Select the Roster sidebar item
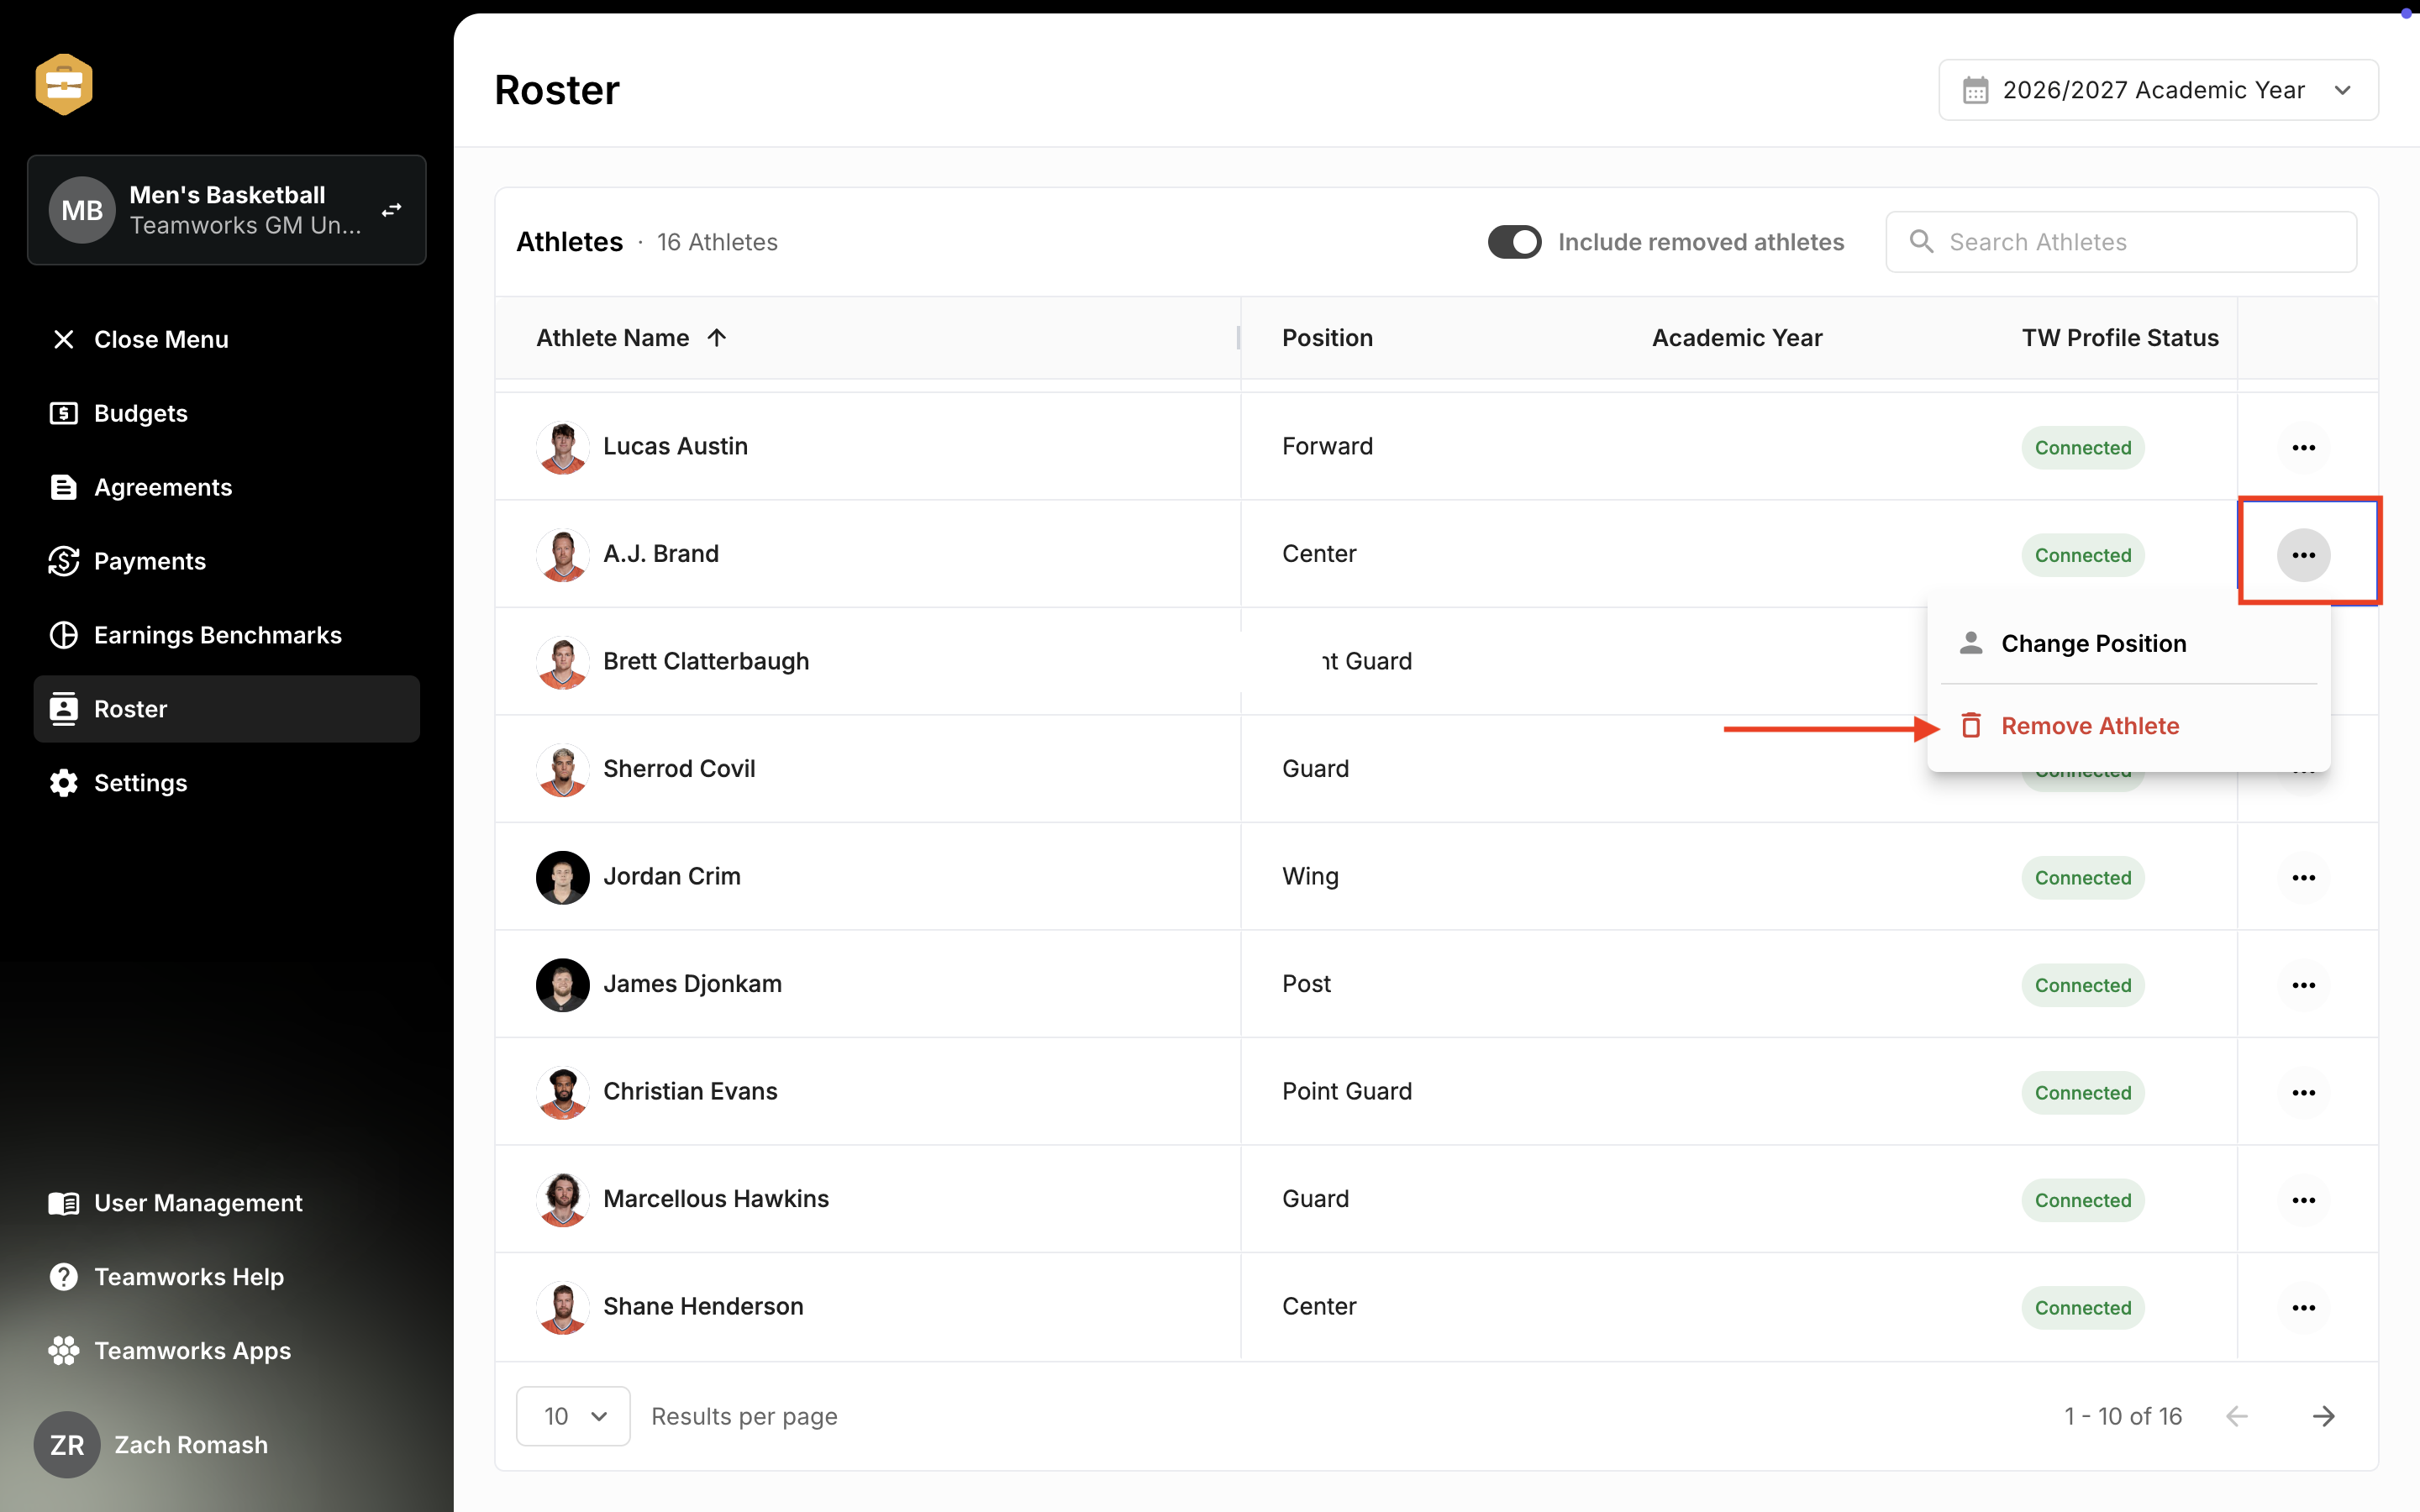 pyautogui.click(x=227, y=709)
